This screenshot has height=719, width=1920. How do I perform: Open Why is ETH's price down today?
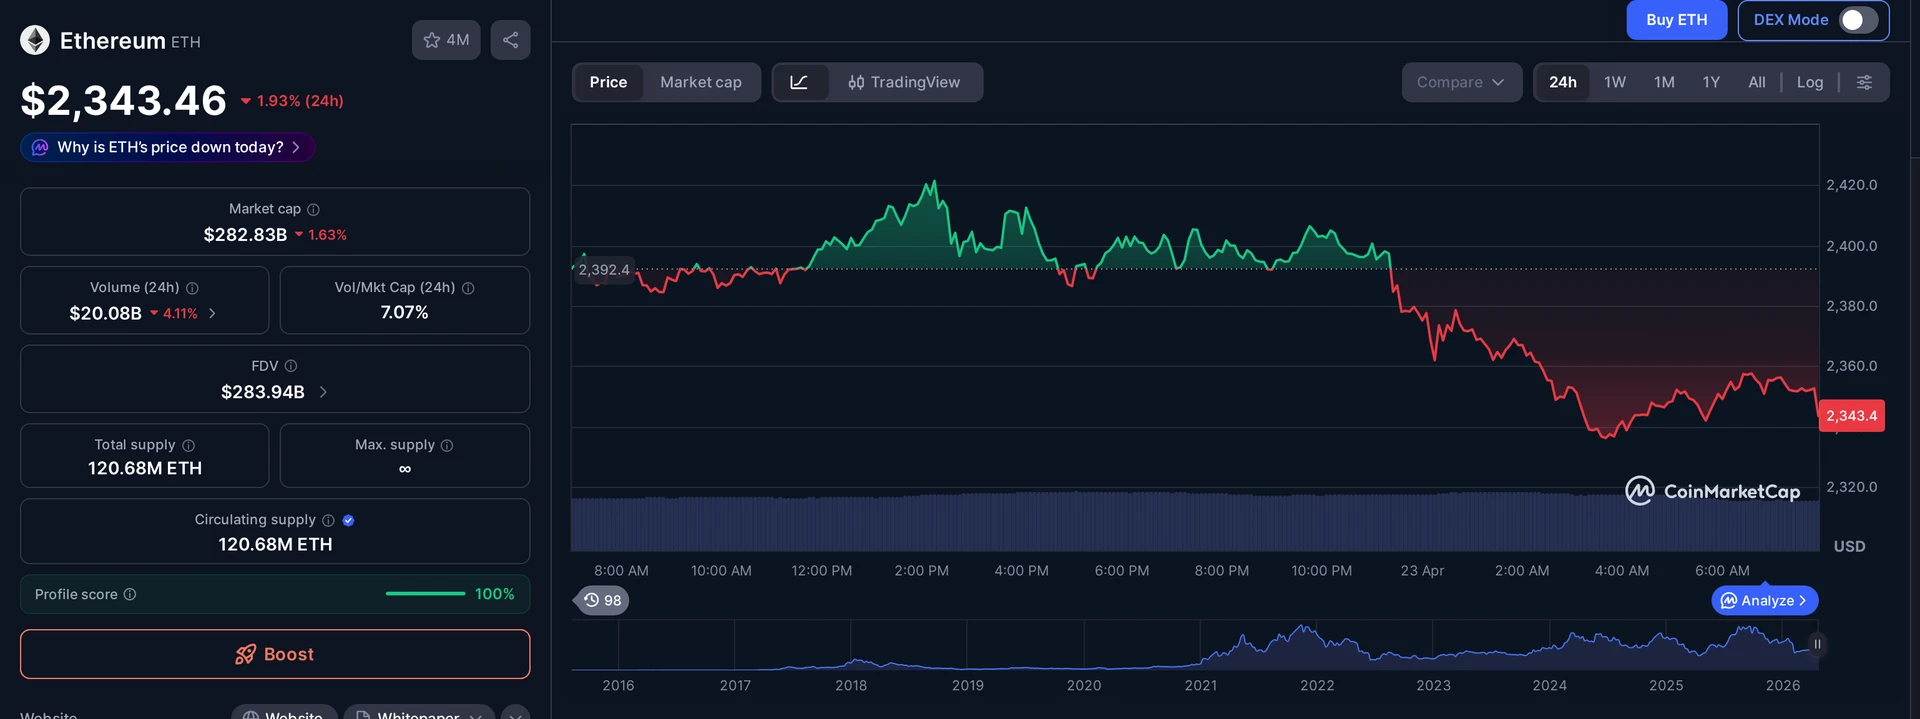pyautogui.click(x=168, y=147)
